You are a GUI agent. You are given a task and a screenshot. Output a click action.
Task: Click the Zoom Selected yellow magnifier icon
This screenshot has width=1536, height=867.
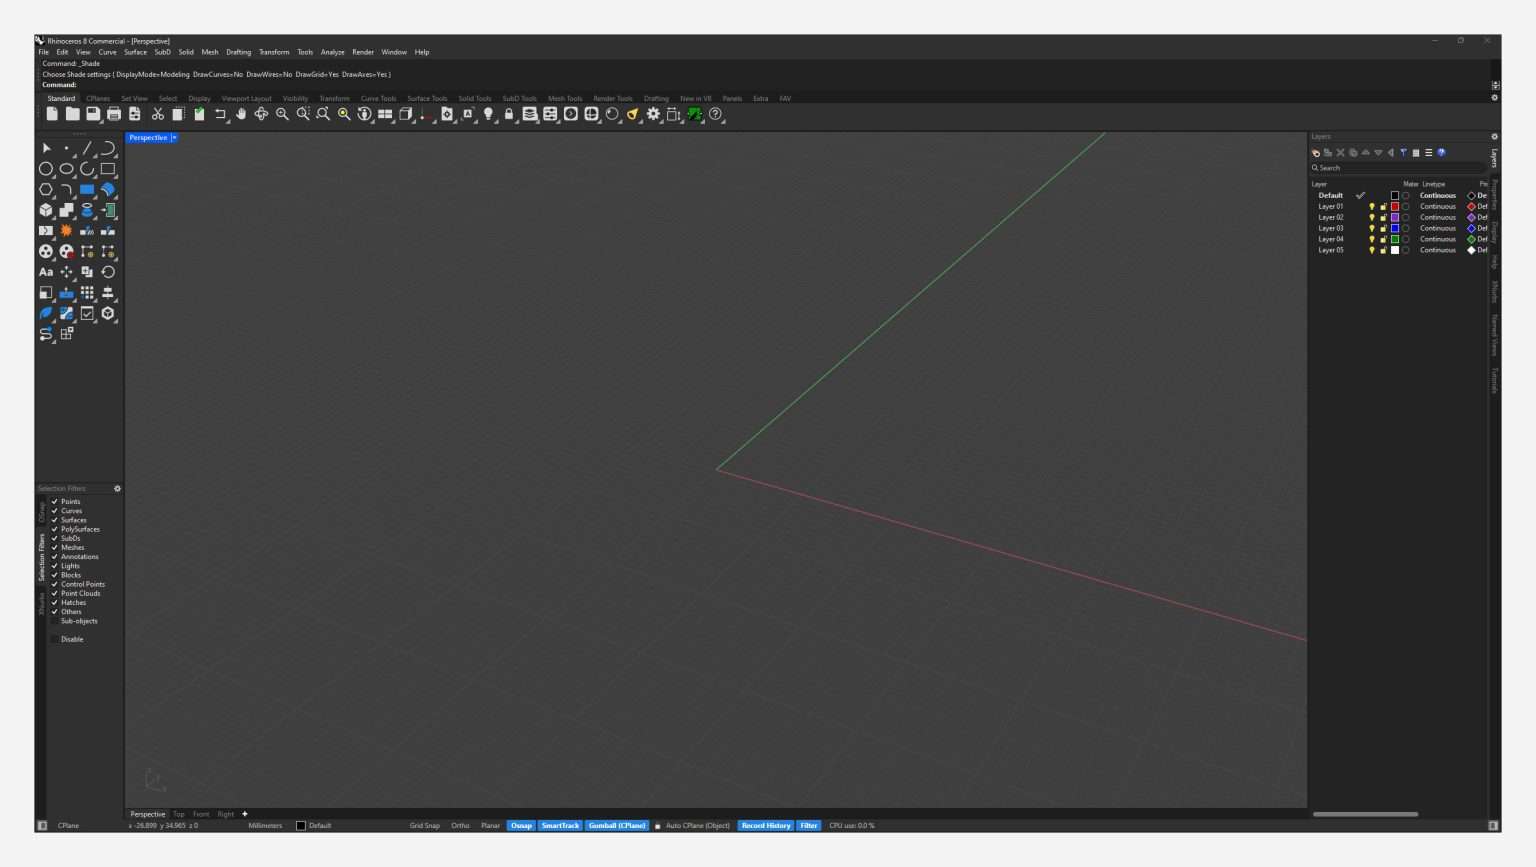tap(344, 114)
